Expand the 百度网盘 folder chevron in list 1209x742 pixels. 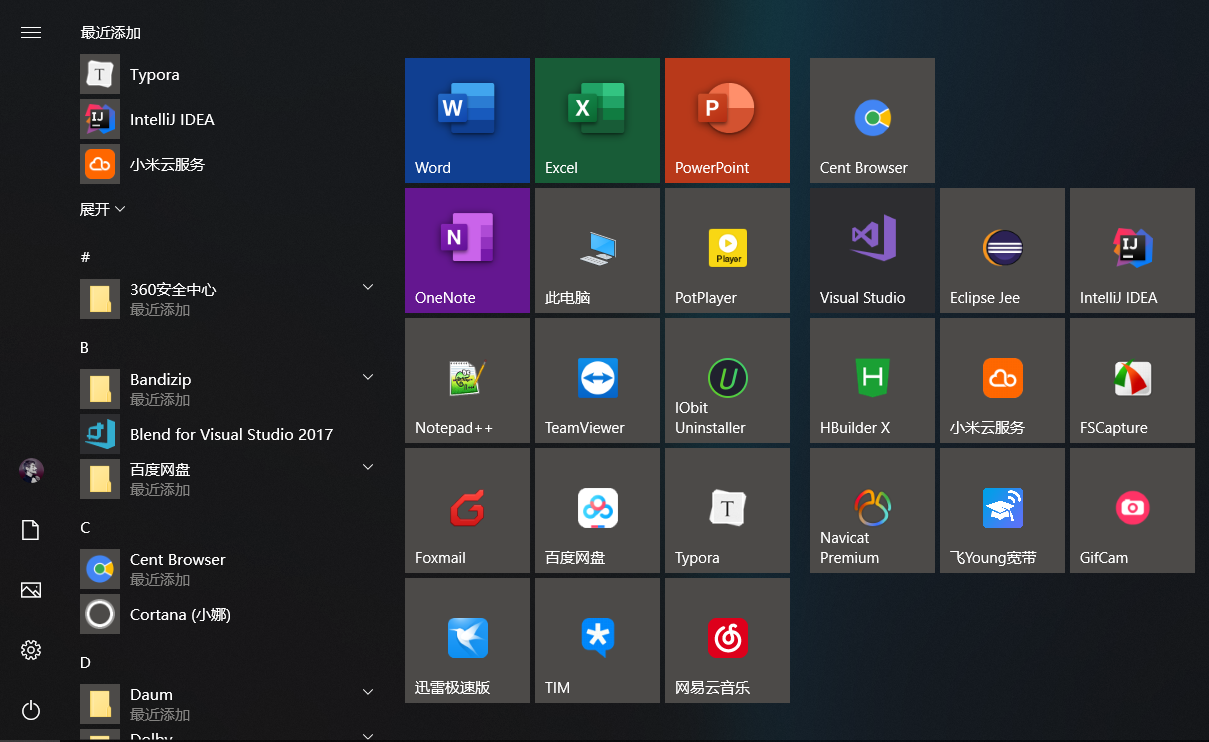point(367,468)
